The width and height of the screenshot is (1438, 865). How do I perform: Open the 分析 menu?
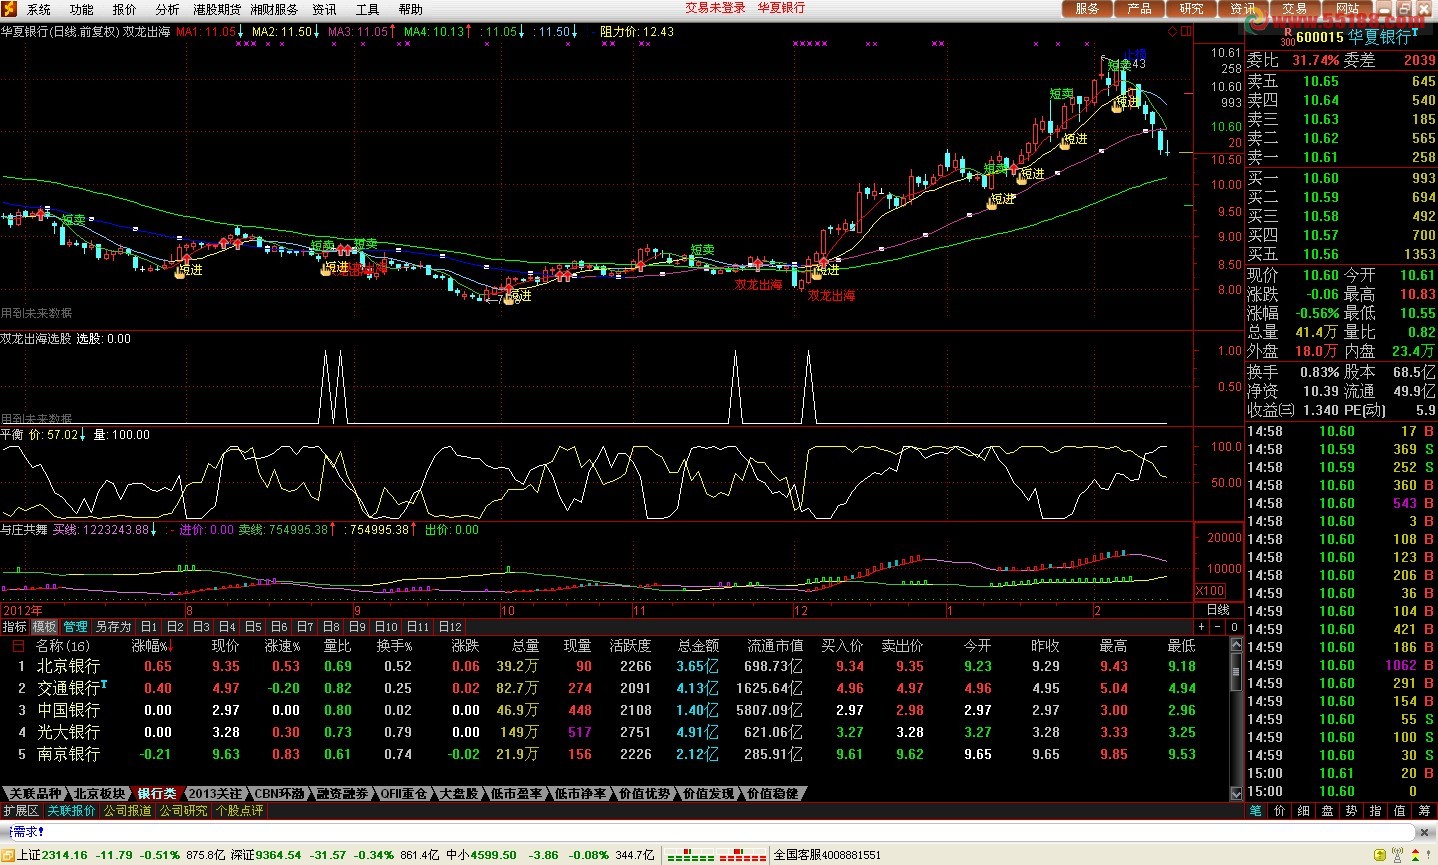(167, 9)
